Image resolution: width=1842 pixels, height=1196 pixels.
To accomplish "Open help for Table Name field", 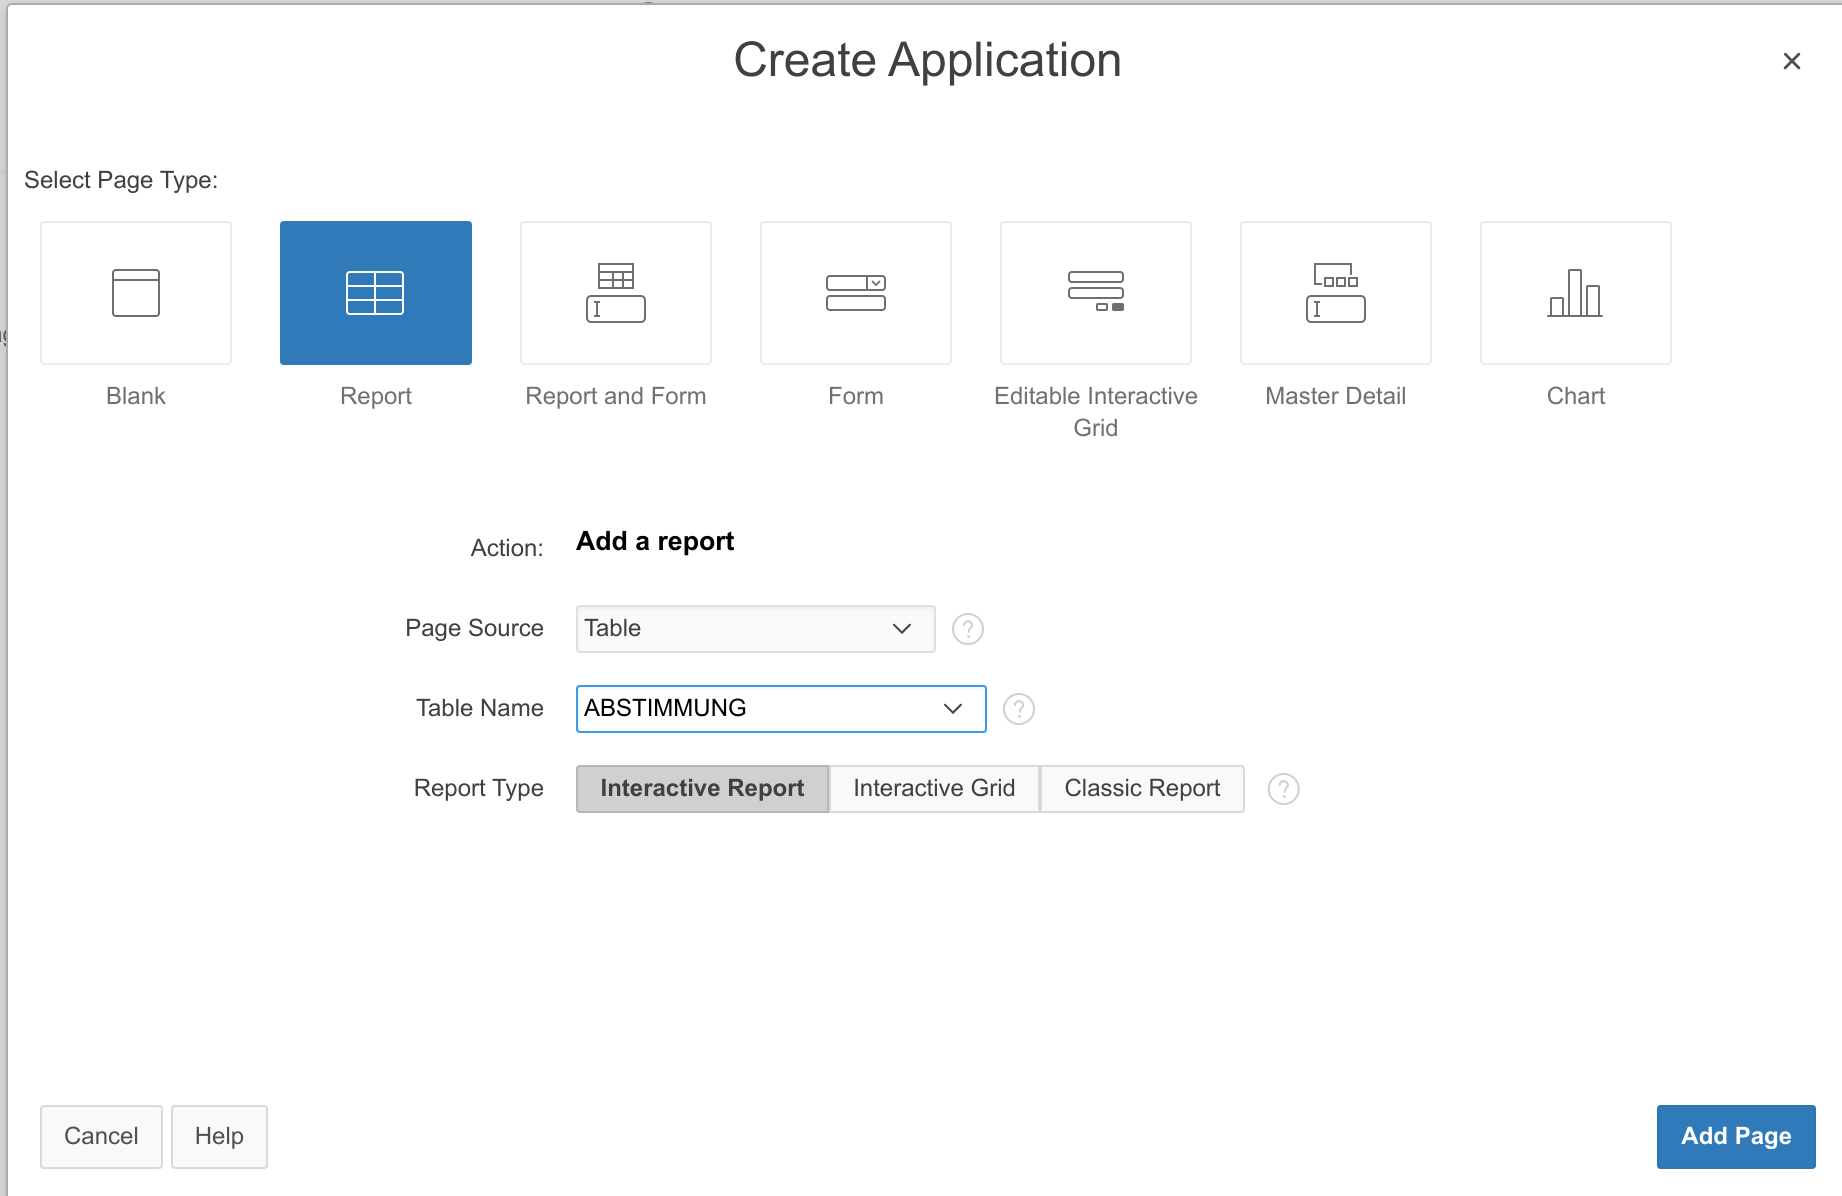I will (x=1019, y=709).
